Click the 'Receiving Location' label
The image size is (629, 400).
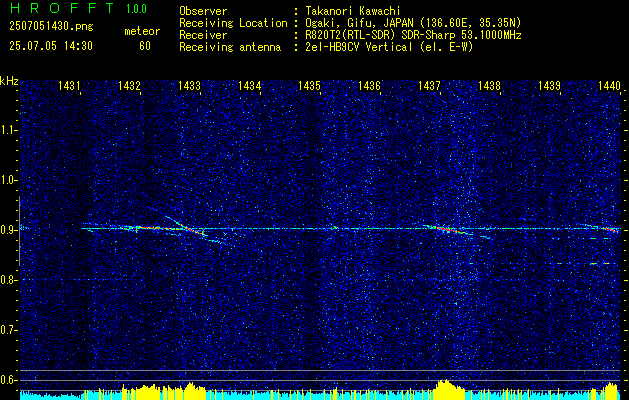[233, 23]
